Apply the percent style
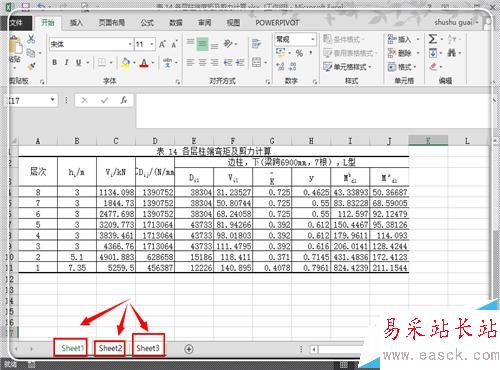 pos(299,53)
